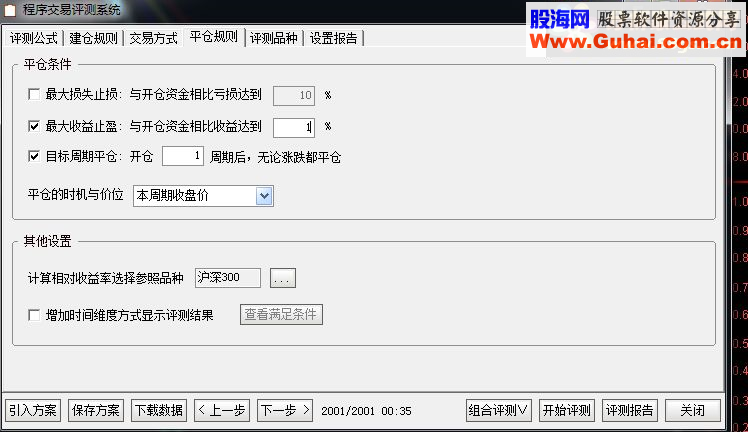
Task: Open the 评测公式 tab
Action: pyautogui.click(x=33, y=38)
